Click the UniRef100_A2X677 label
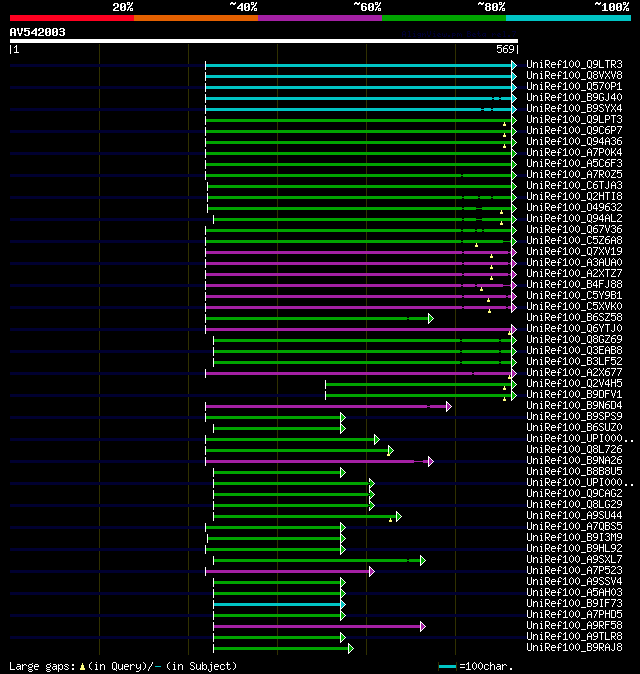Image resolution: width=640 pixels, height=674 pixels. click(x=574, y=373)
